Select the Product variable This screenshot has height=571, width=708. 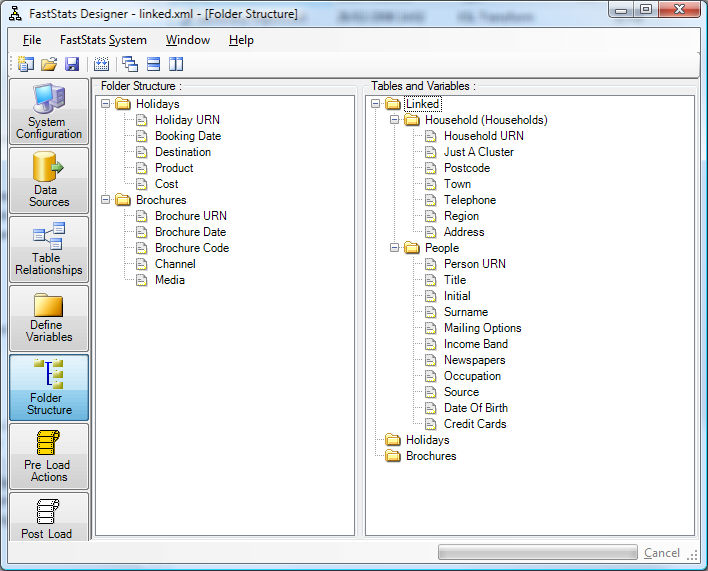(174, 168)
